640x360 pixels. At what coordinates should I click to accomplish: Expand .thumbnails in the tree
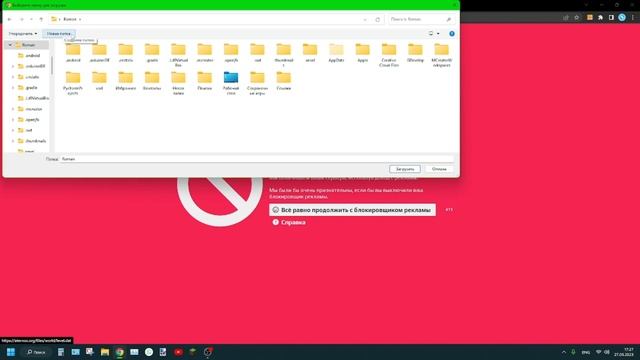[13, 141]
